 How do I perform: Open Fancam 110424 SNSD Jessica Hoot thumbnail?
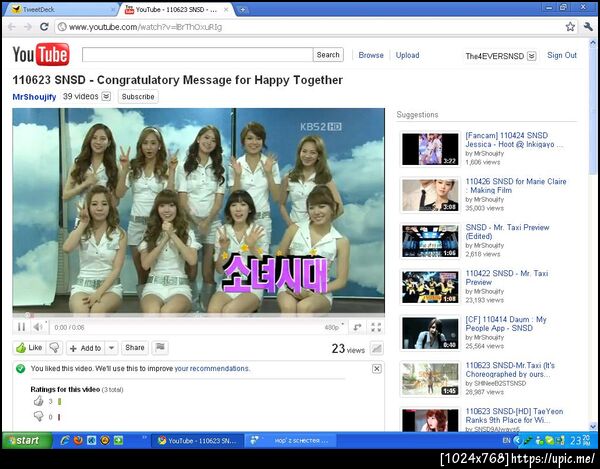tap(430, 149)
